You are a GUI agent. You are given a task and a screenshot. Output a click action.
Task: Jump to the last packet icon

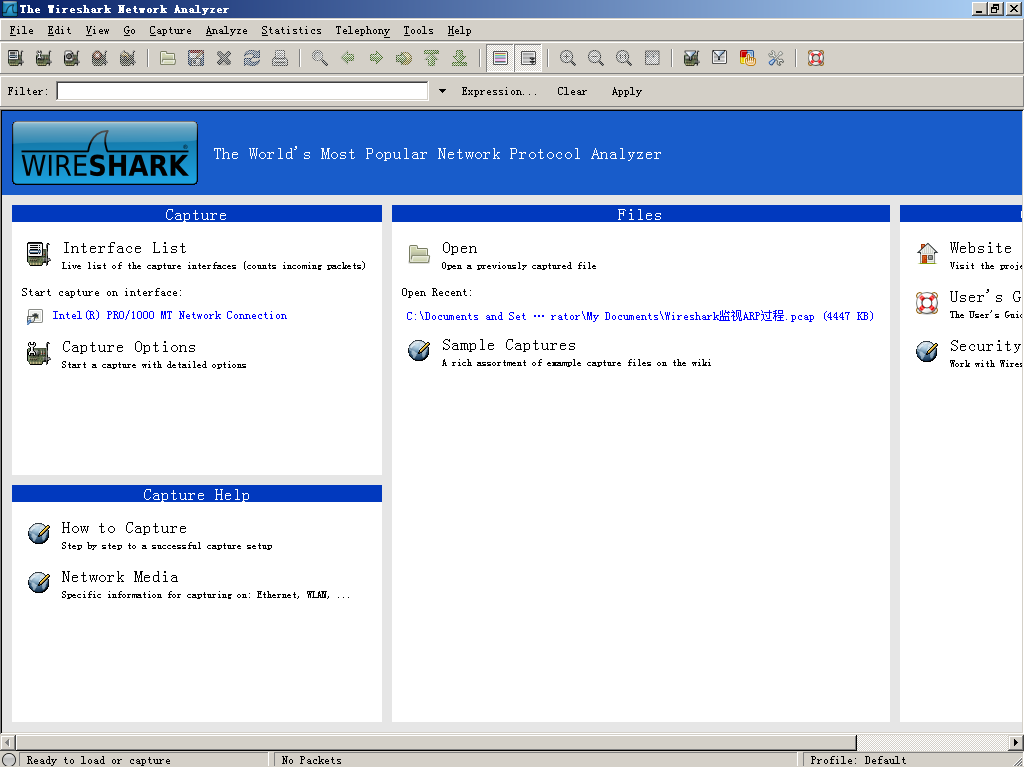point(460,58)
